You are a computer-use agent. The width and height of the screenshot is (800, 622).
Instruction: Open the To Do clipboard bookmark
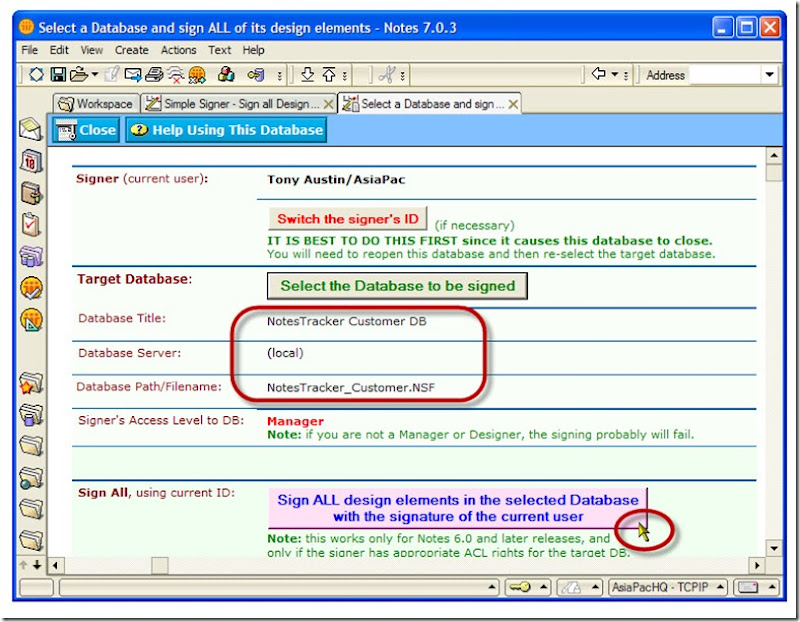31,225
